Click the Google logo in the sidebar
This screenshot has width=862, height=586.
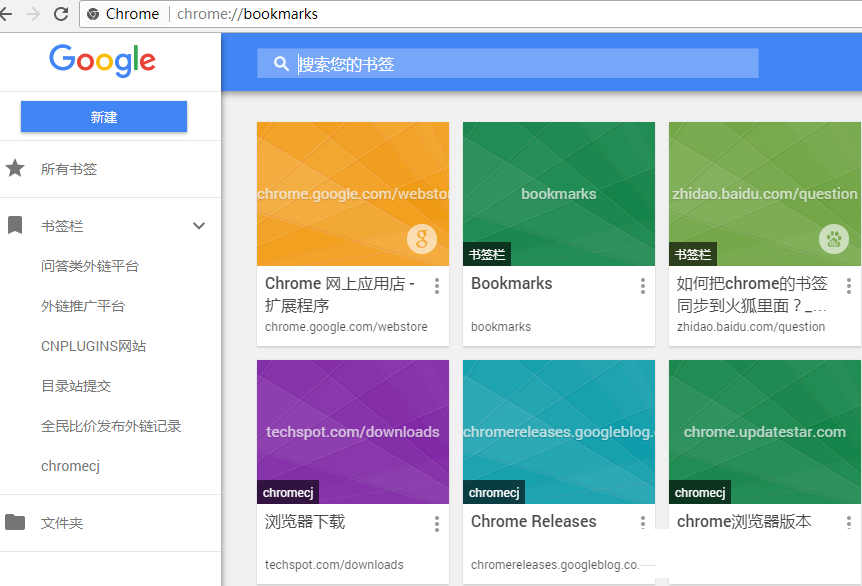pos(103,60)
